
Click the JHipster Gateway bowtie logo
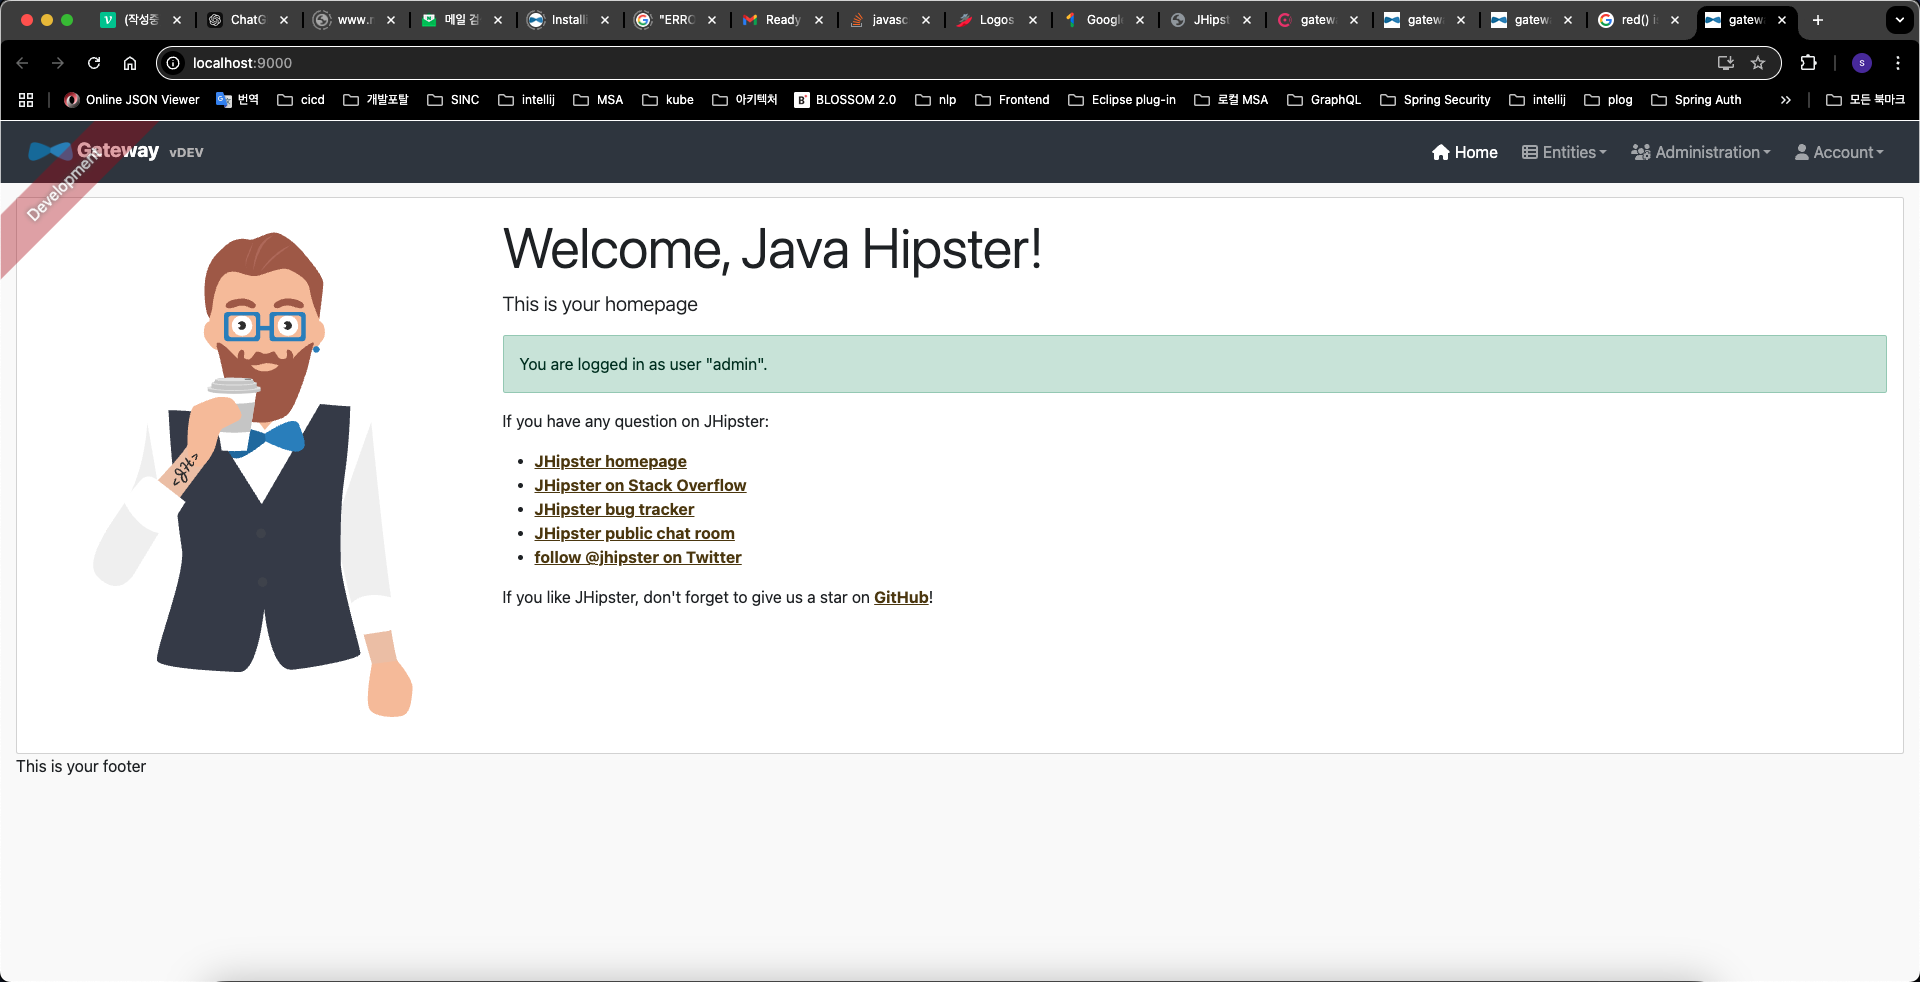[x=50, y=152]
